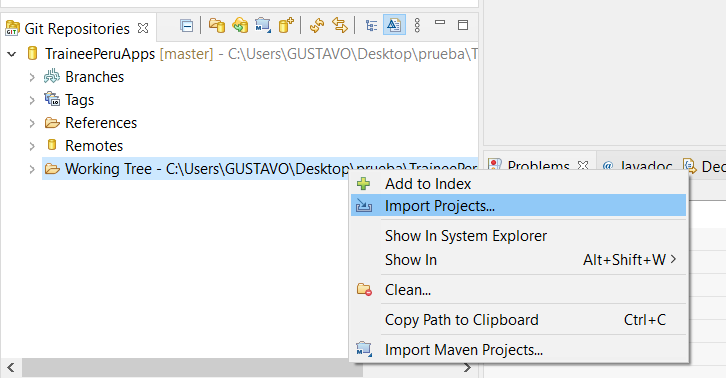Image resolution: width=726 pixels, height=378 pixels.
Task: Choose Clean... from context menu
Action: click(518, 290)
